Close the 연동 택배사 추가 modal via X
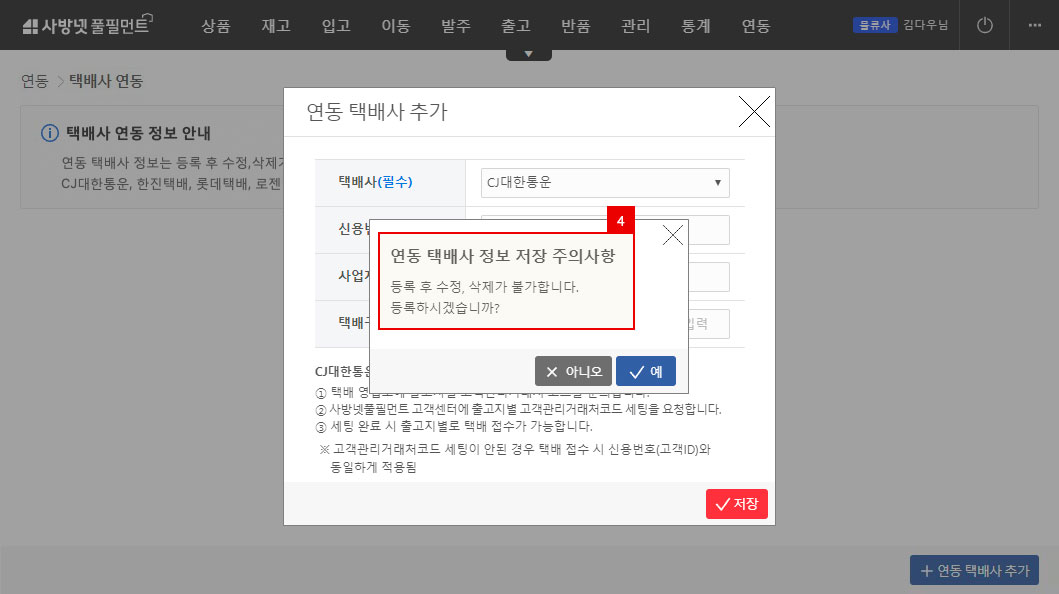Image resolution: width=1059 pixels, height=594 pixels. click(754, 112)
